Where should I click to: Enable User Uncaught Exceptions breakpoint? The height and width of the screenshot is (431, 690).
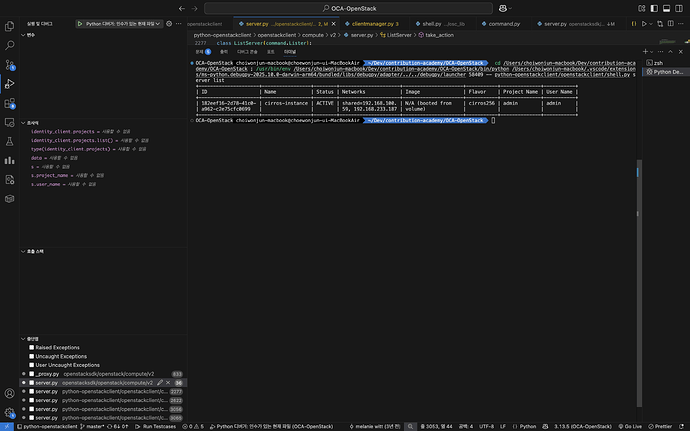pos(31,365)
